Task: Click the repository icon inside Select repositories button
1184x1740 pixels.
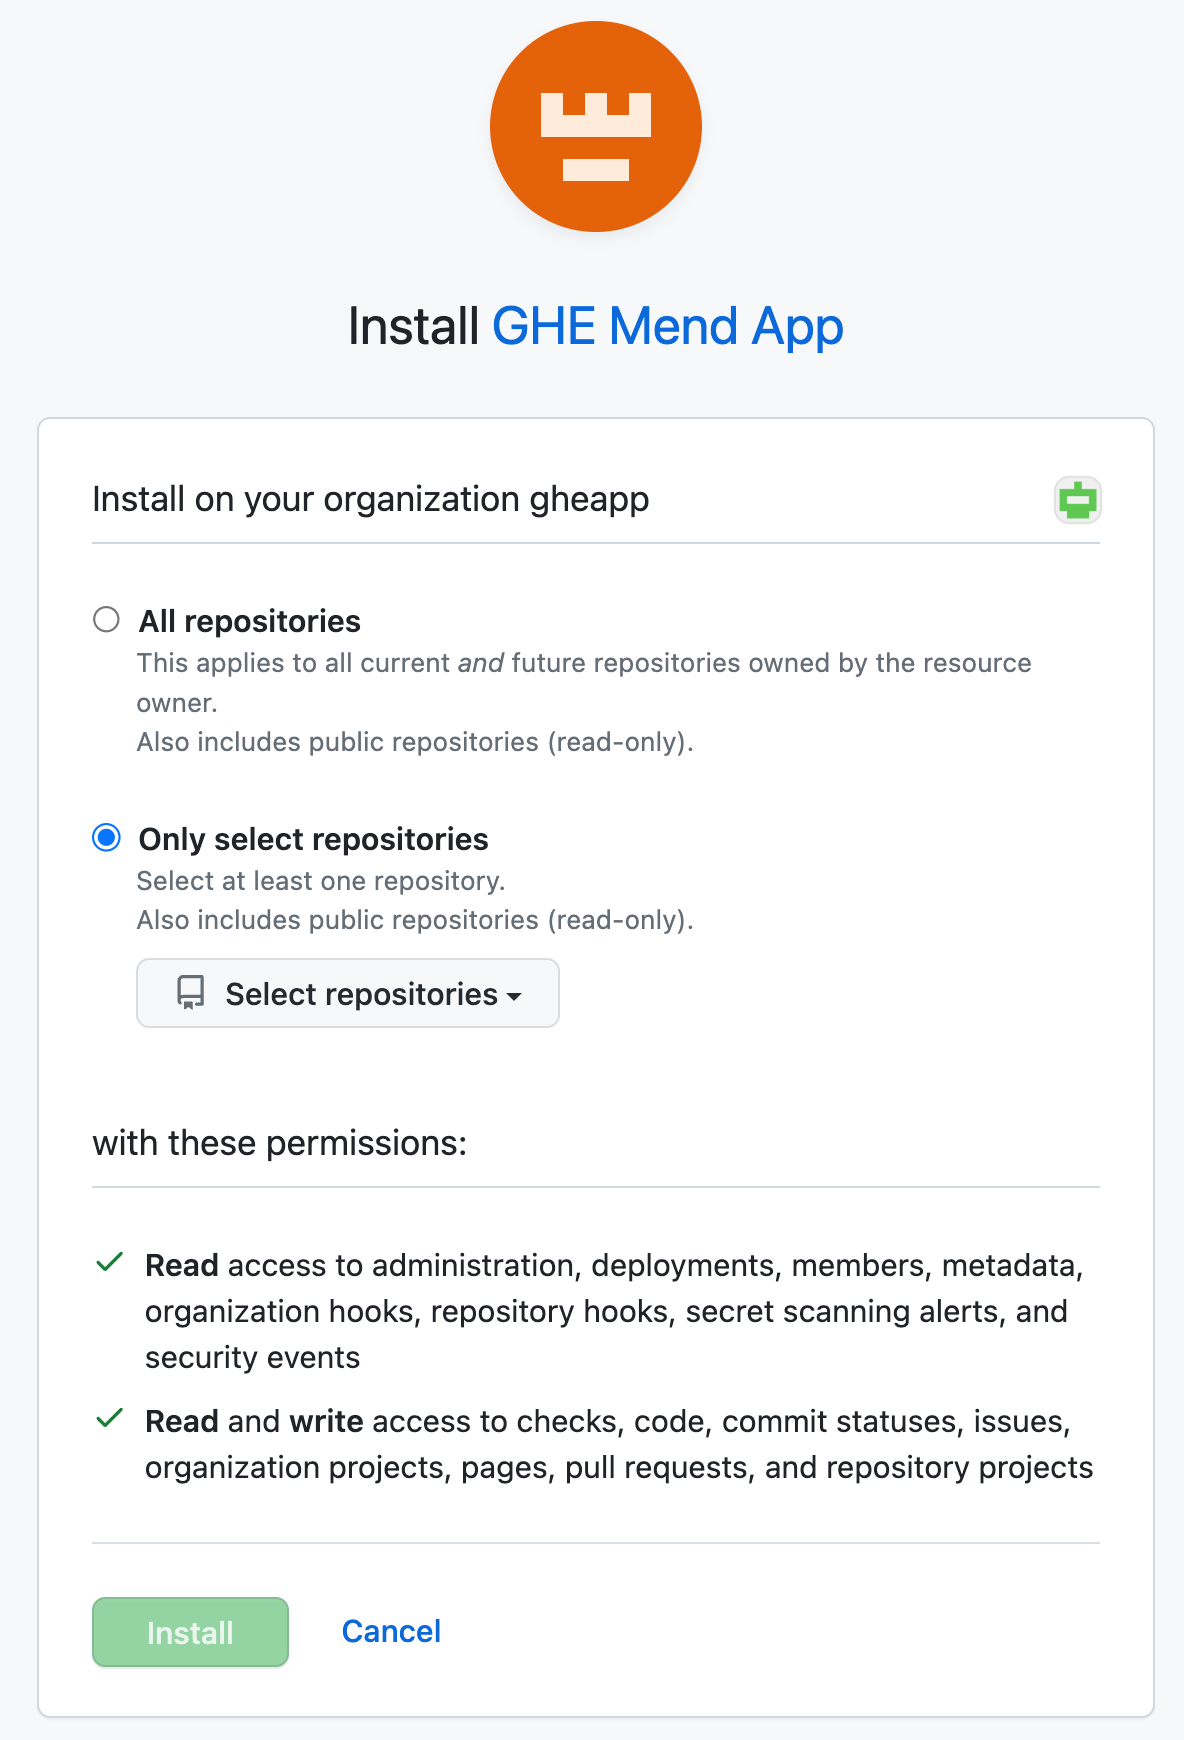Action: [x=190, y=993]
